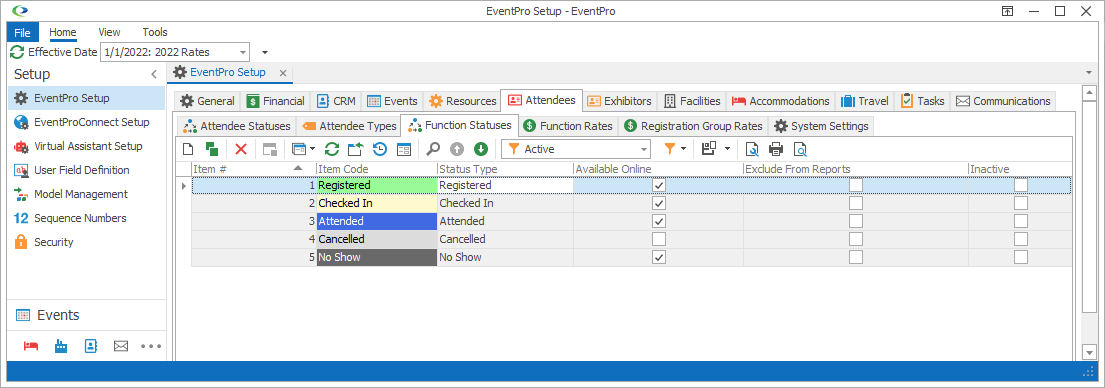The image size is (1105, 388).
Task: Open the magnifying glass search tool
Action: coord(433,149)
